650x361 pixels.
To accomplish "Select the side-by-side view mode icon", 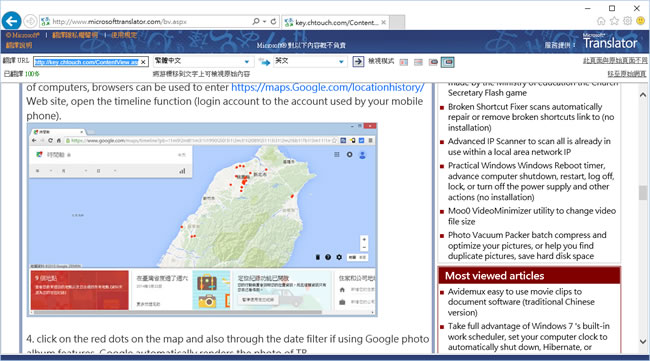I will [403, 62].
